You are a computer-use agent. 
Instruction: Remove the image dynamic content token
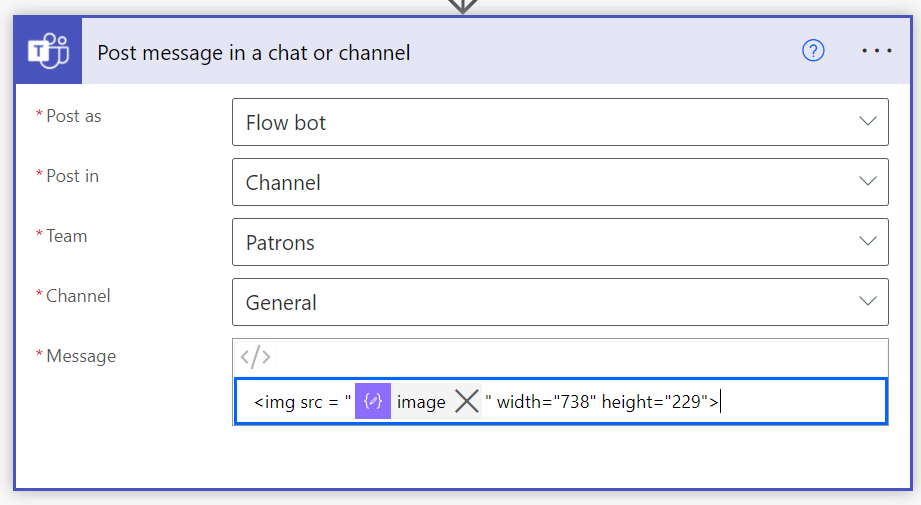466,402
